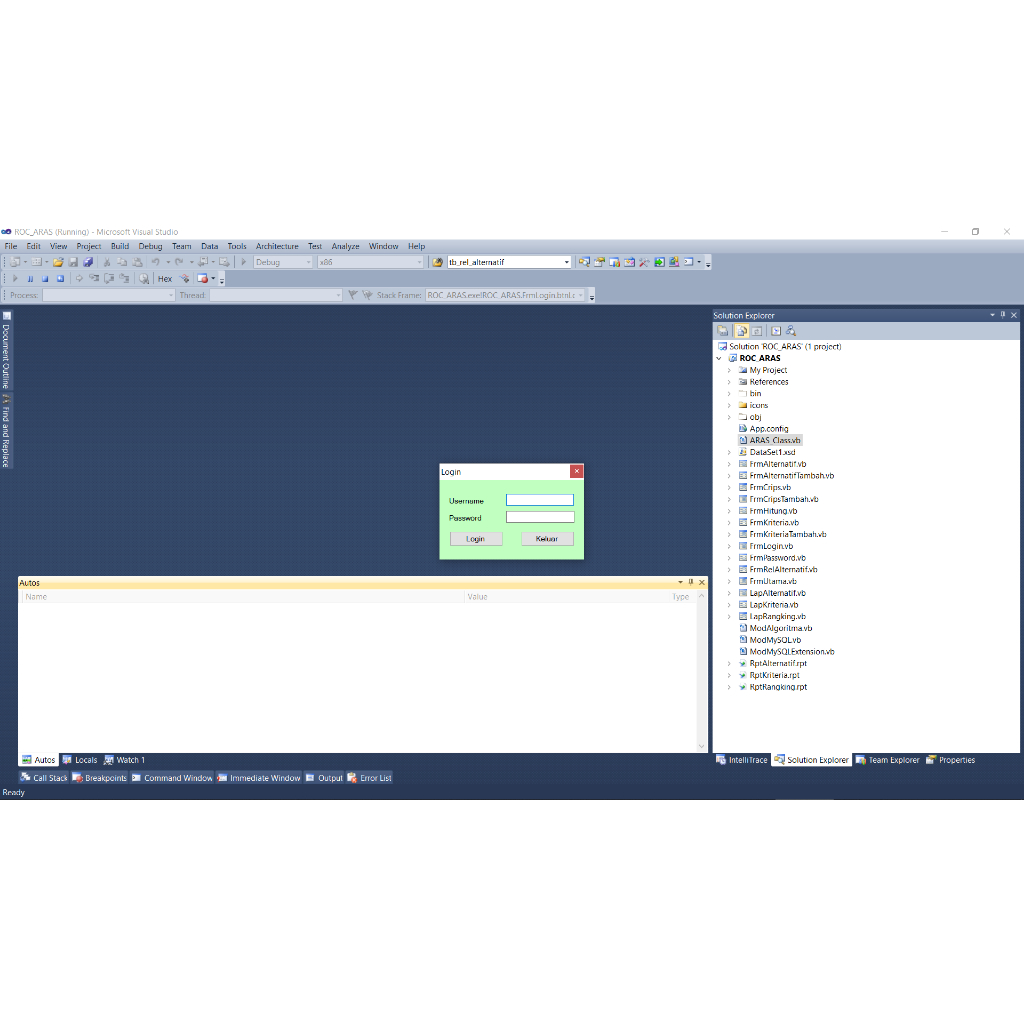
Task: Click the Open File folder icon
Action: pyautogui.click(x=58, y=262)
